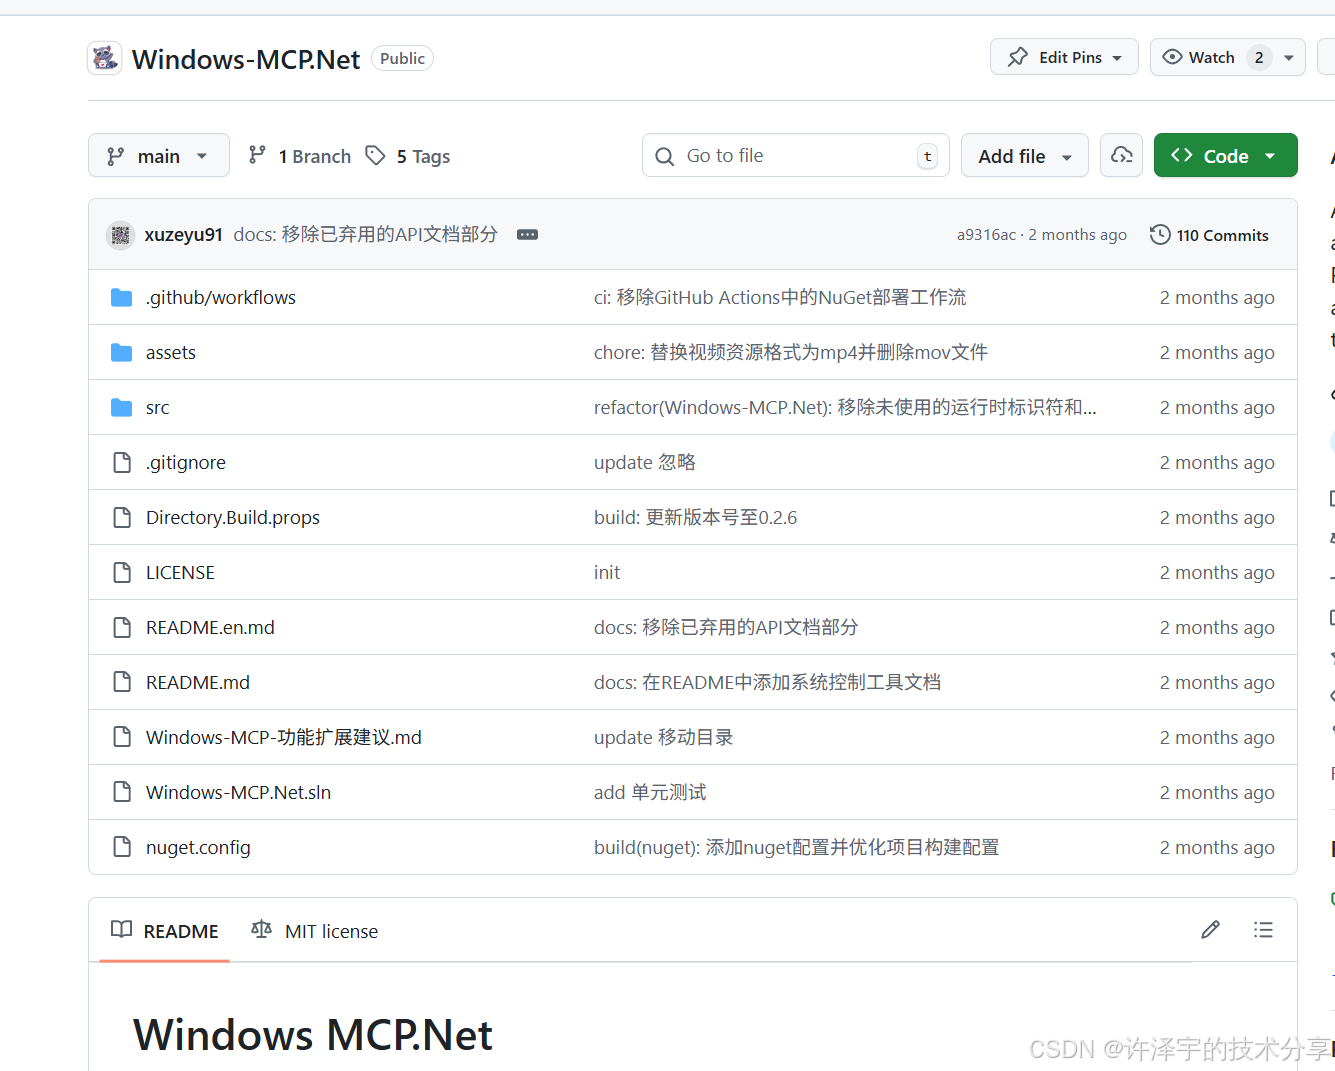Viewport: 1335px width, 1071px height.
Task: Open commit 'chore: 替换视频资源格式为mp4并删除mov文件'
Action: click(791, 352)
